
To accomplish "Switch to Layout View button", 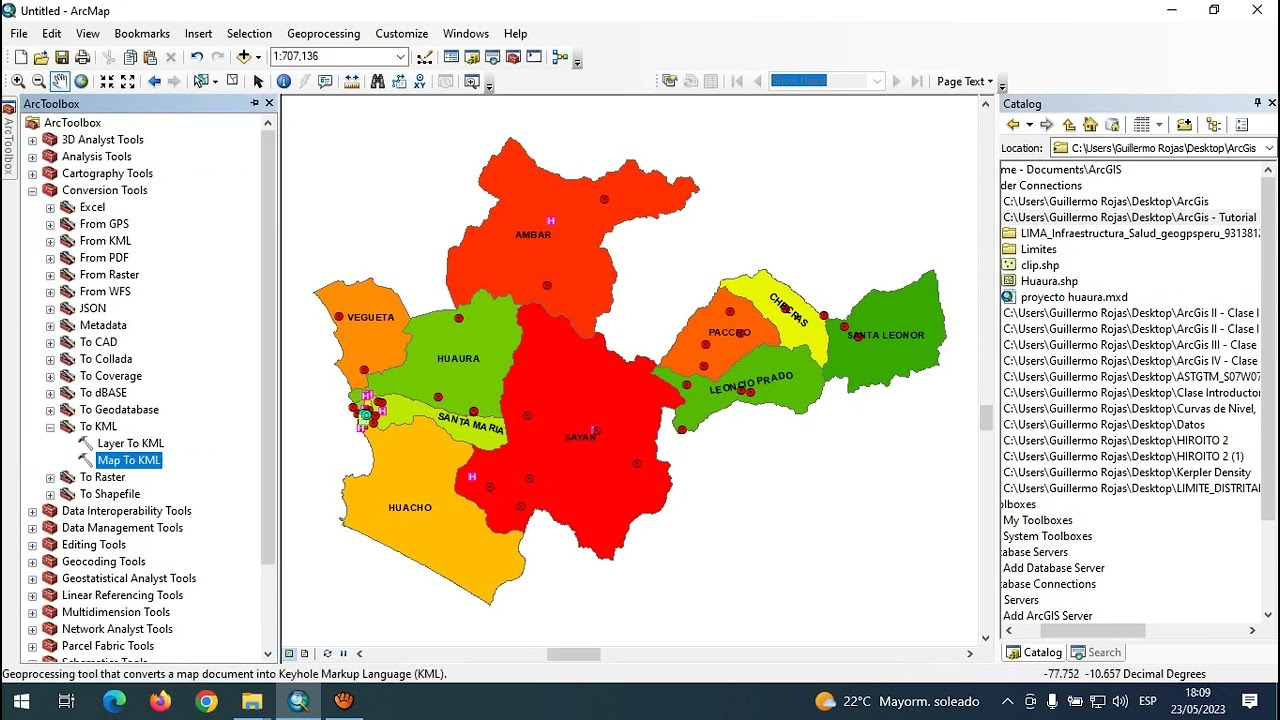I will [x=305, y=654].
